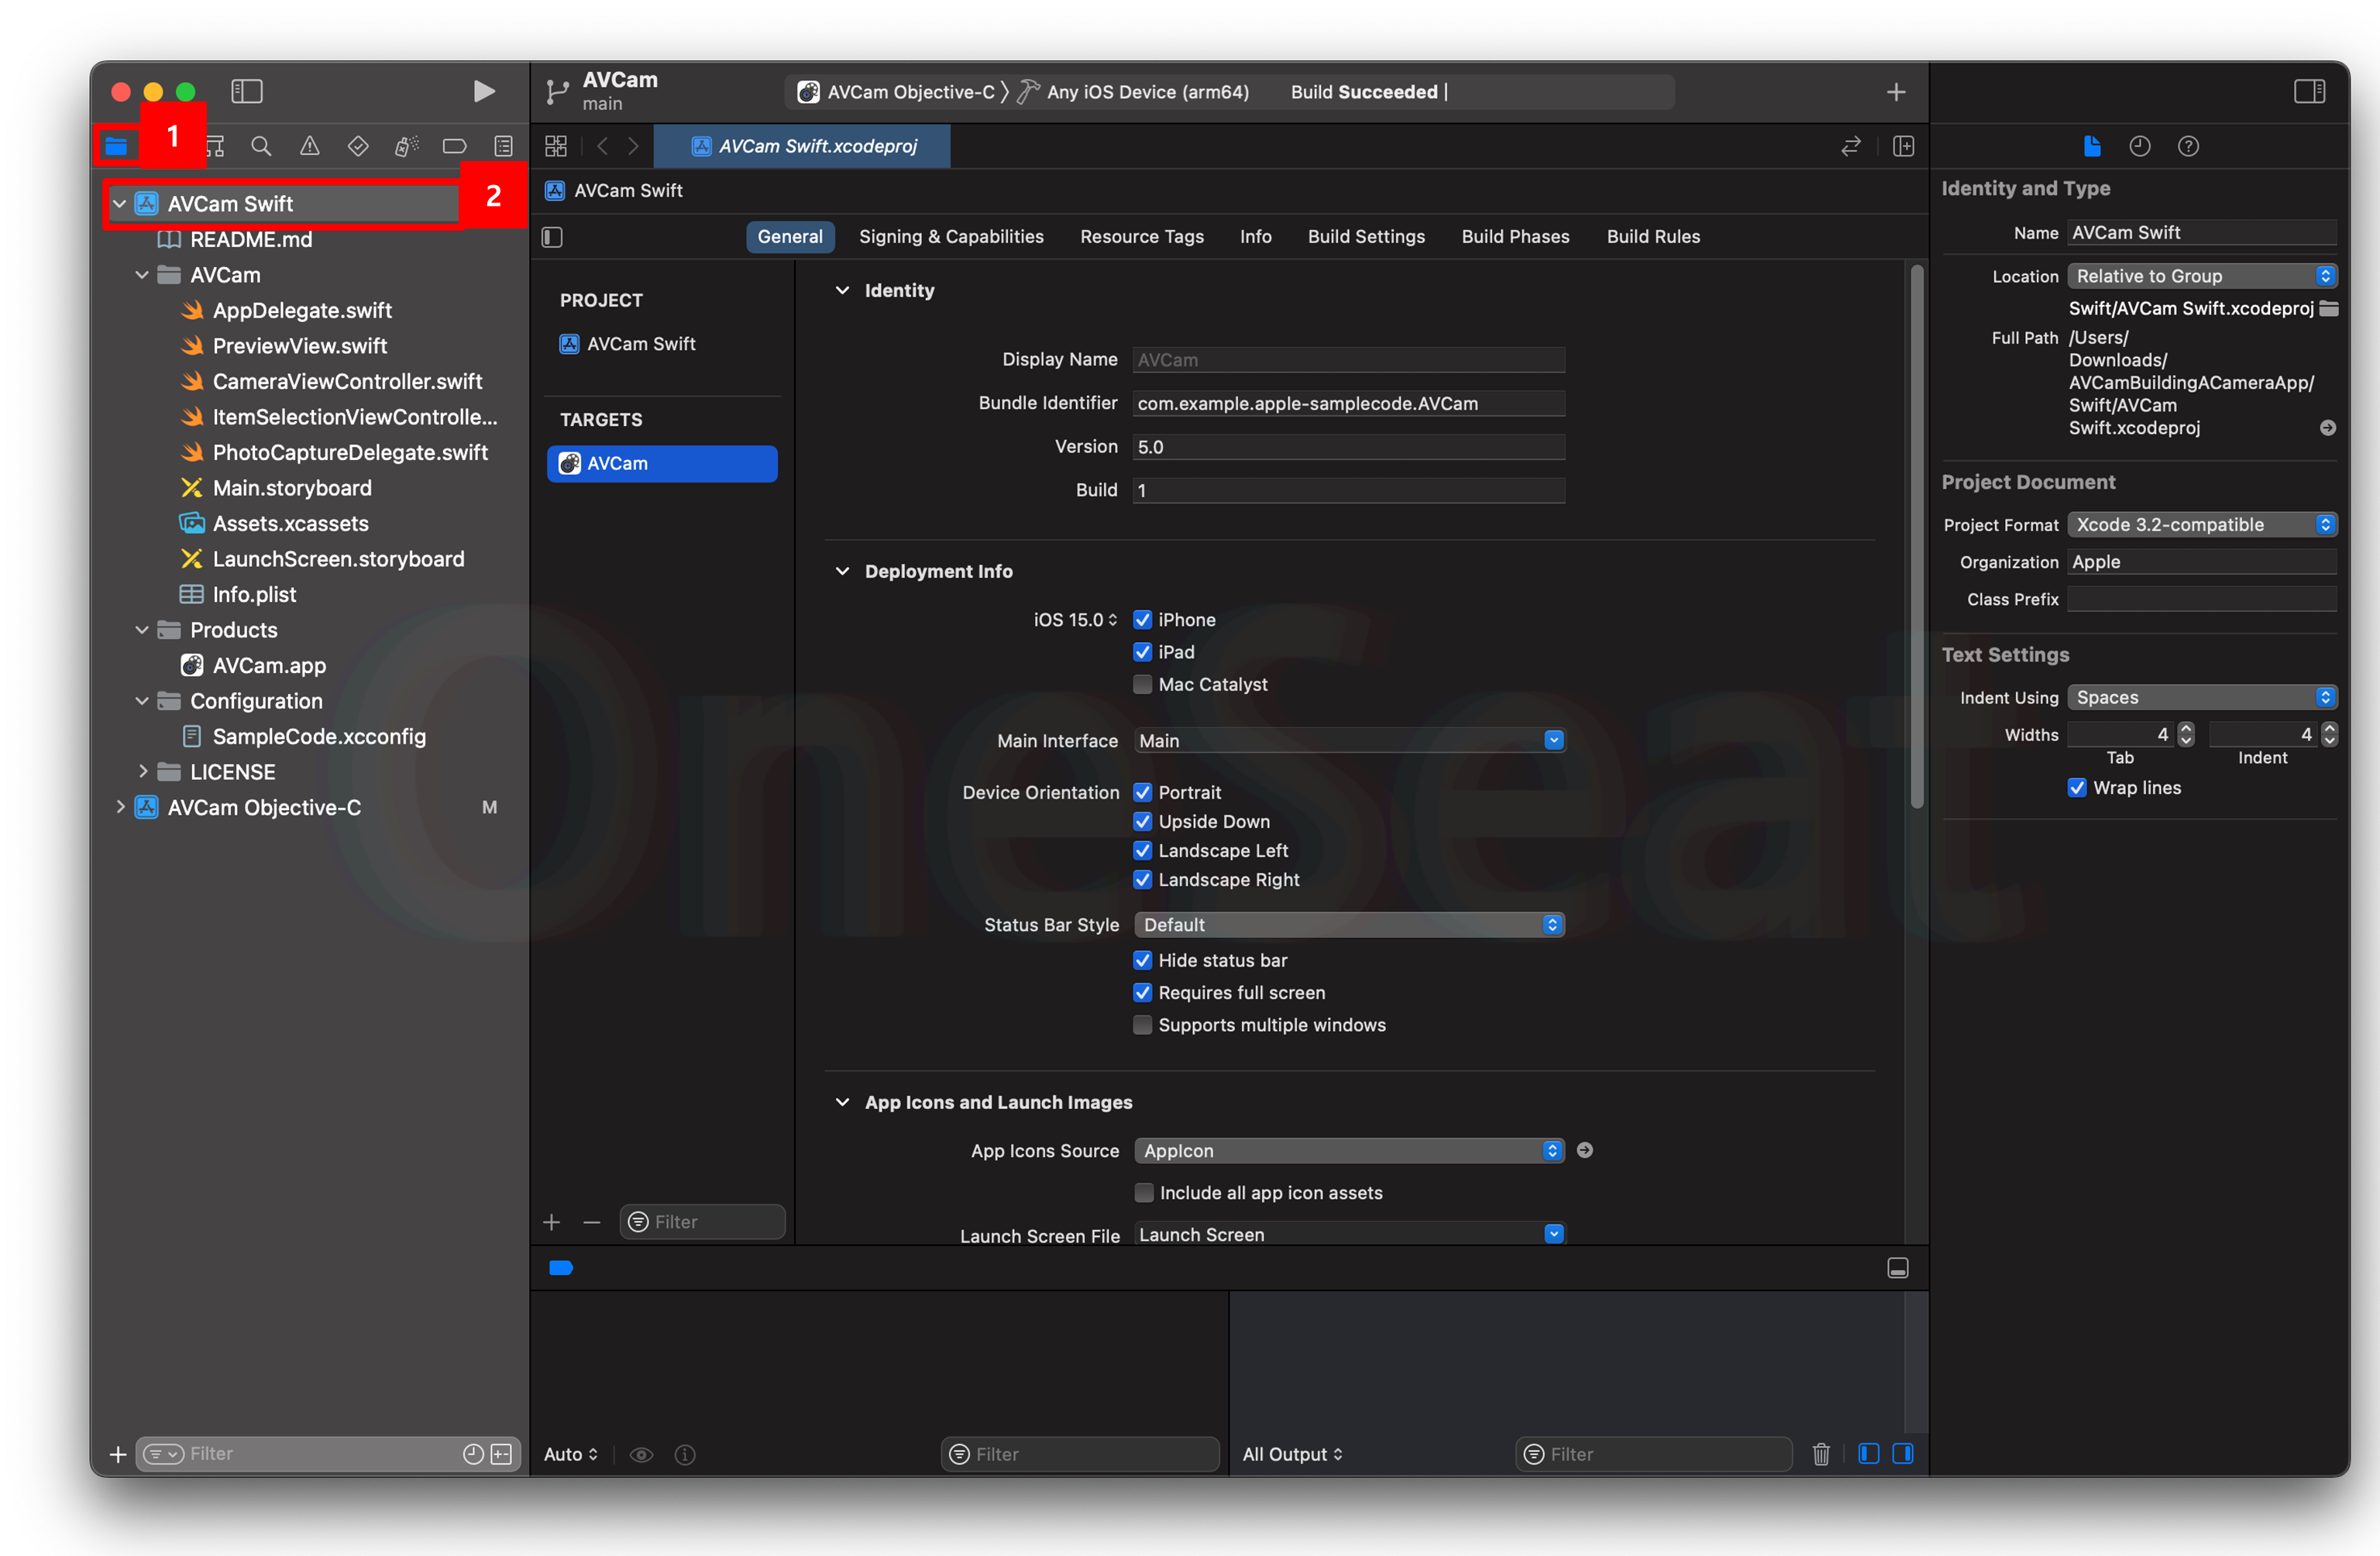2380x1556 pixels.
Task: Switch to Signing & Capabilities tab
Action: pos(951,237)
